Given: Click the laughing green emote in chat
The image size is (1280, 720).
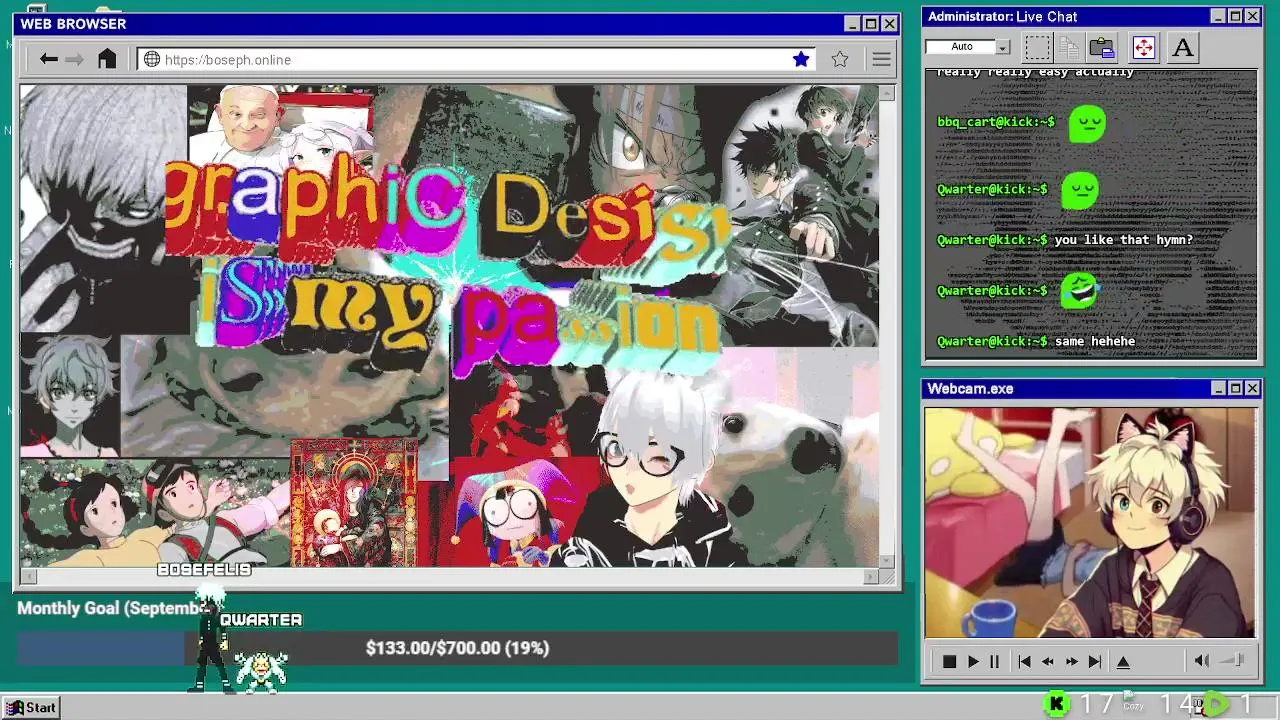Looking at the screenshot, I should pos(1079,291).
